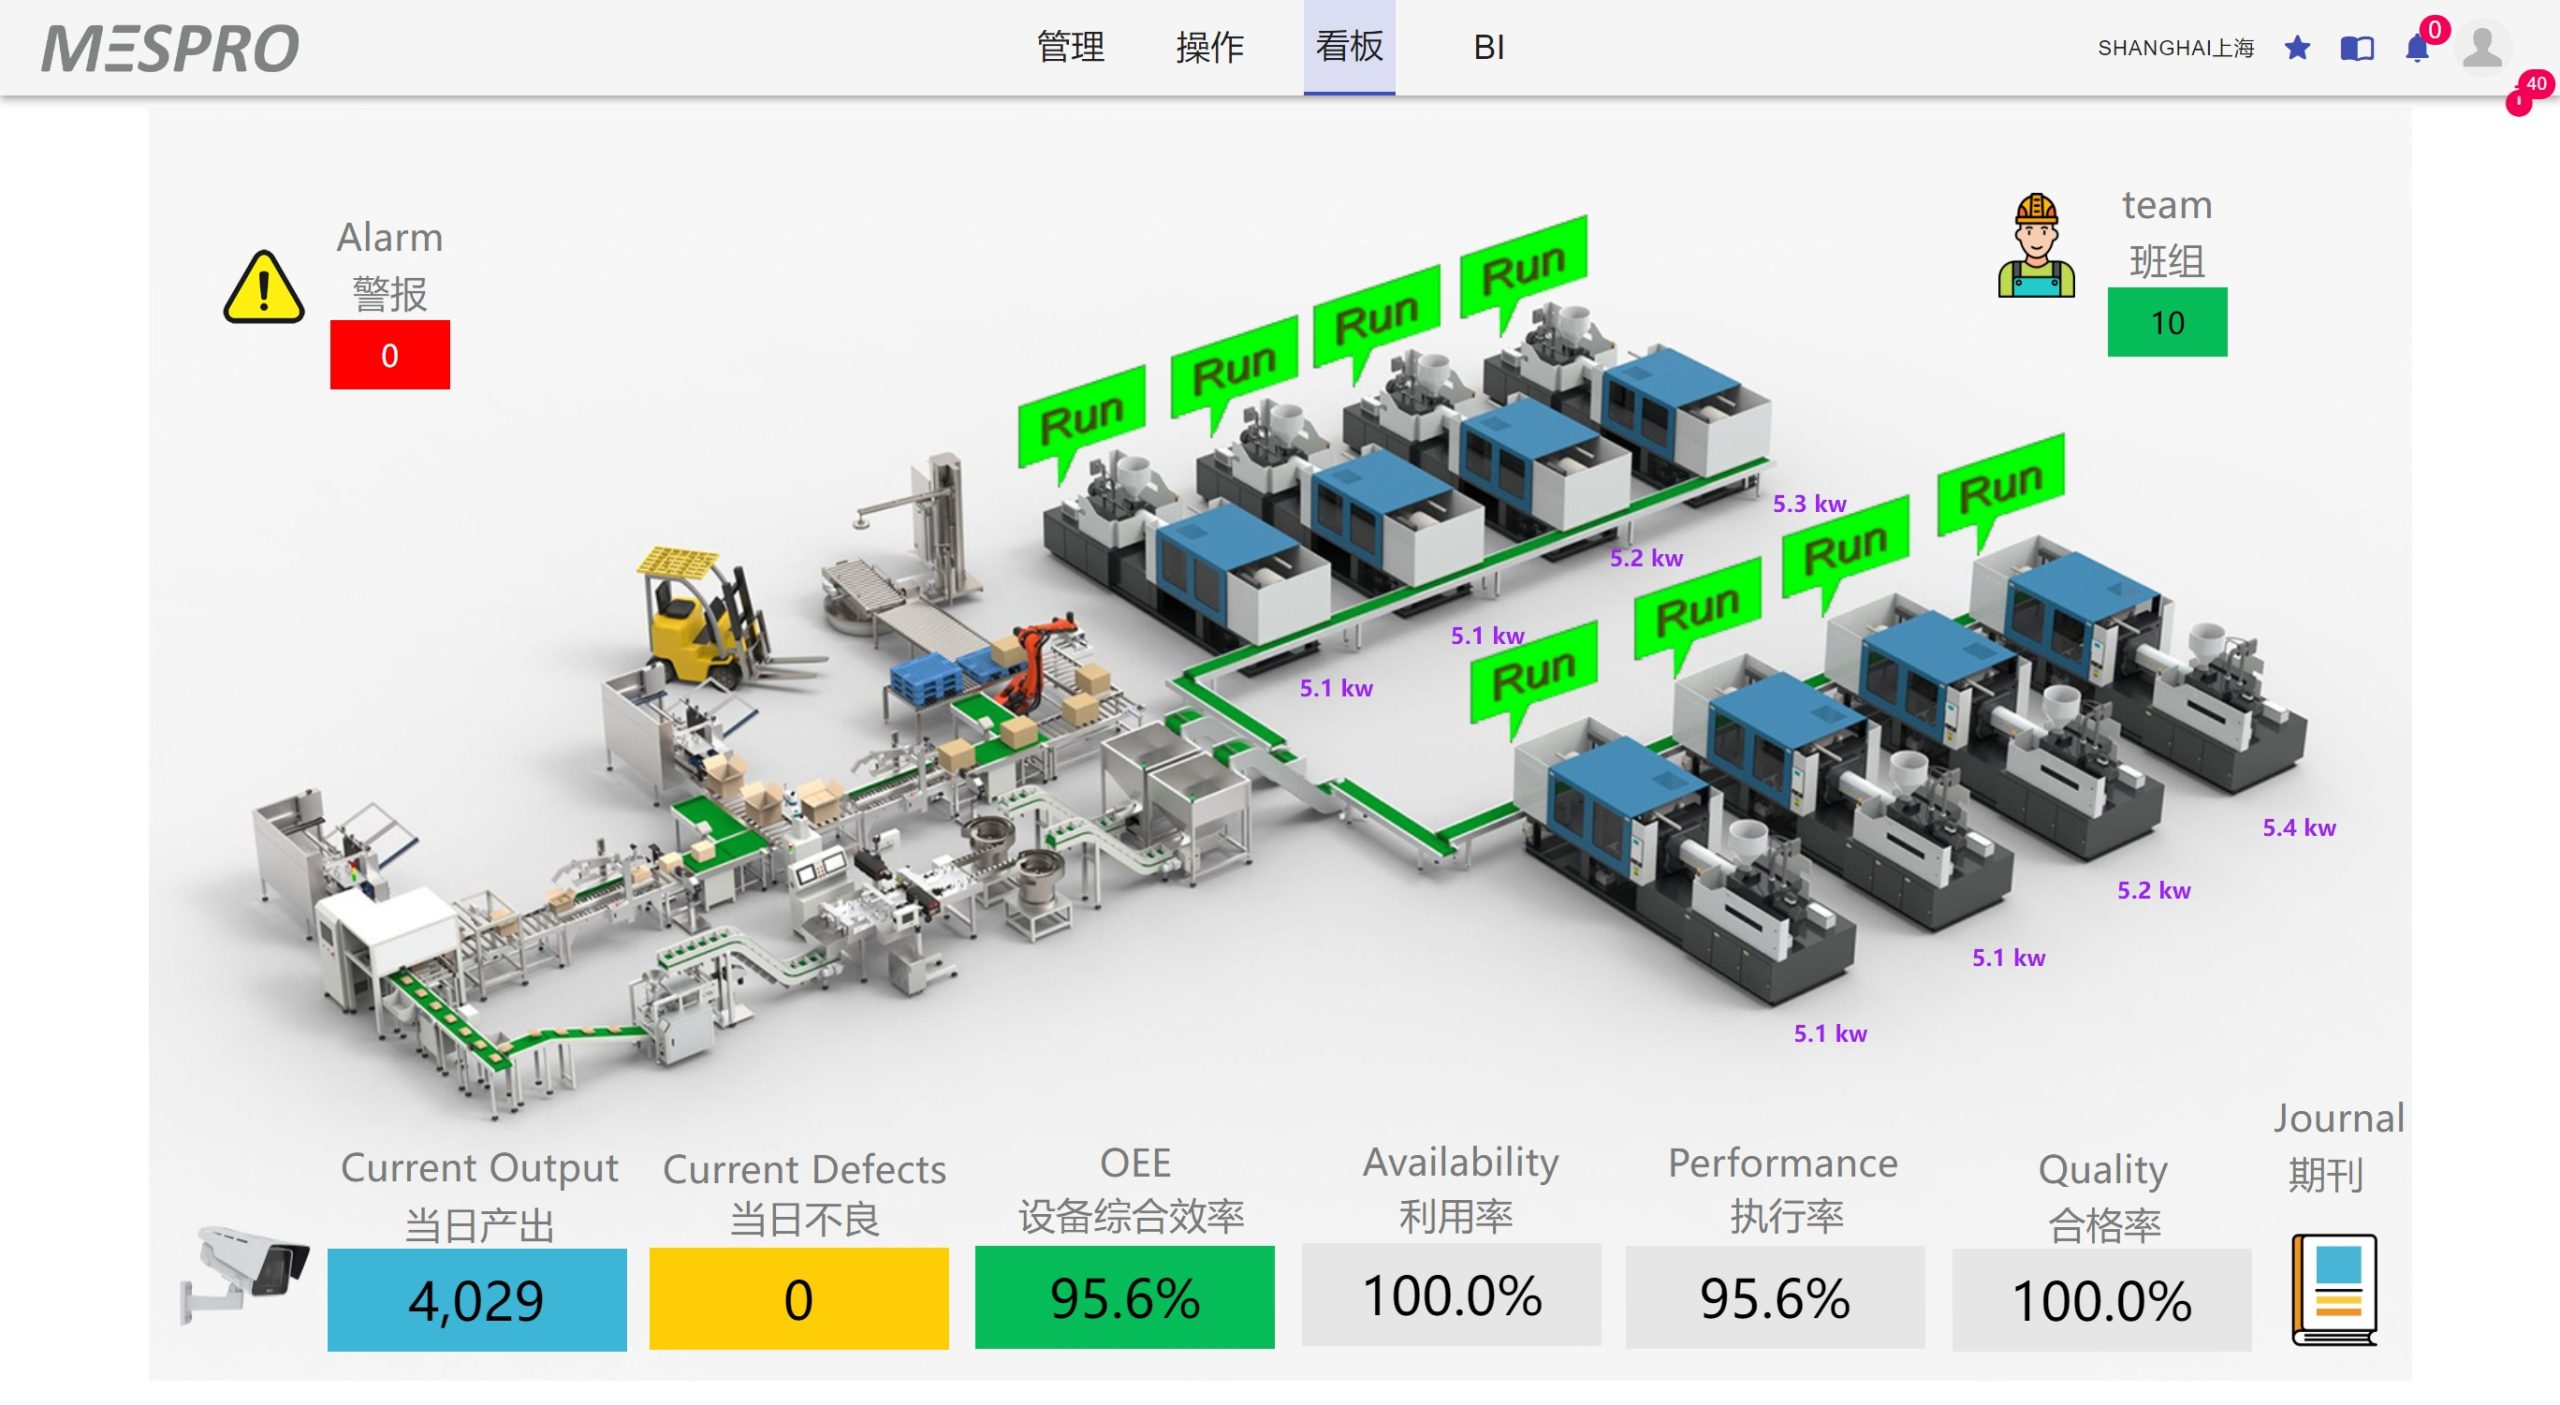The height and width of the screenshot is (1405, 2560).
Task: Click the pink badge showing 40
Action: pos(2535,84)
